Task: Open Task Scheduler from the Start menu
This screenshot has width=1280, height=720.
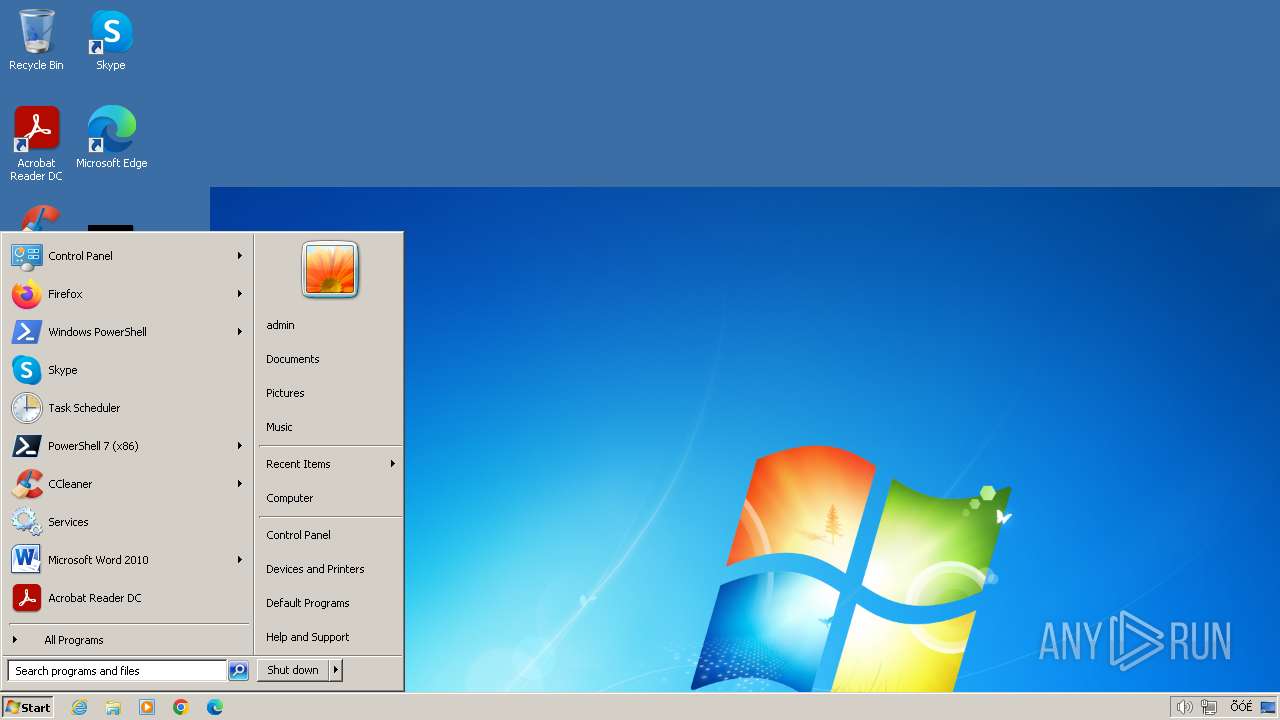Action: [128, 408]
